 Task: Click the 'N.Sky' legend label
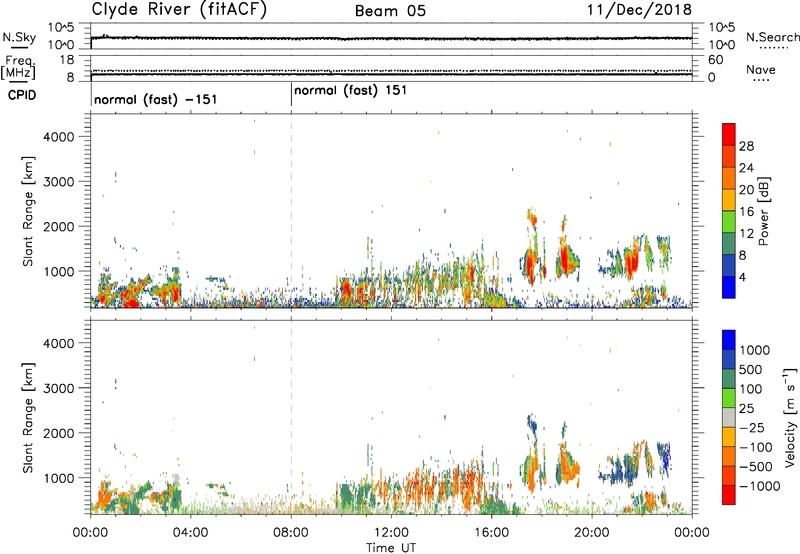coord(19,37)
